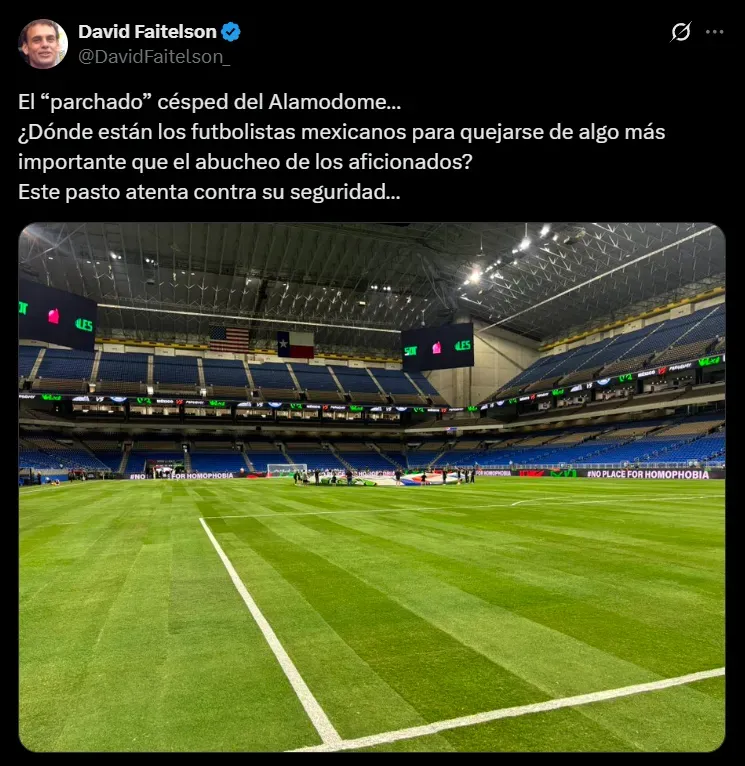Viewport: 745px width, 766px height.
Task: Click the bright roof lights in the photo
Action: (x=508, y=256)
